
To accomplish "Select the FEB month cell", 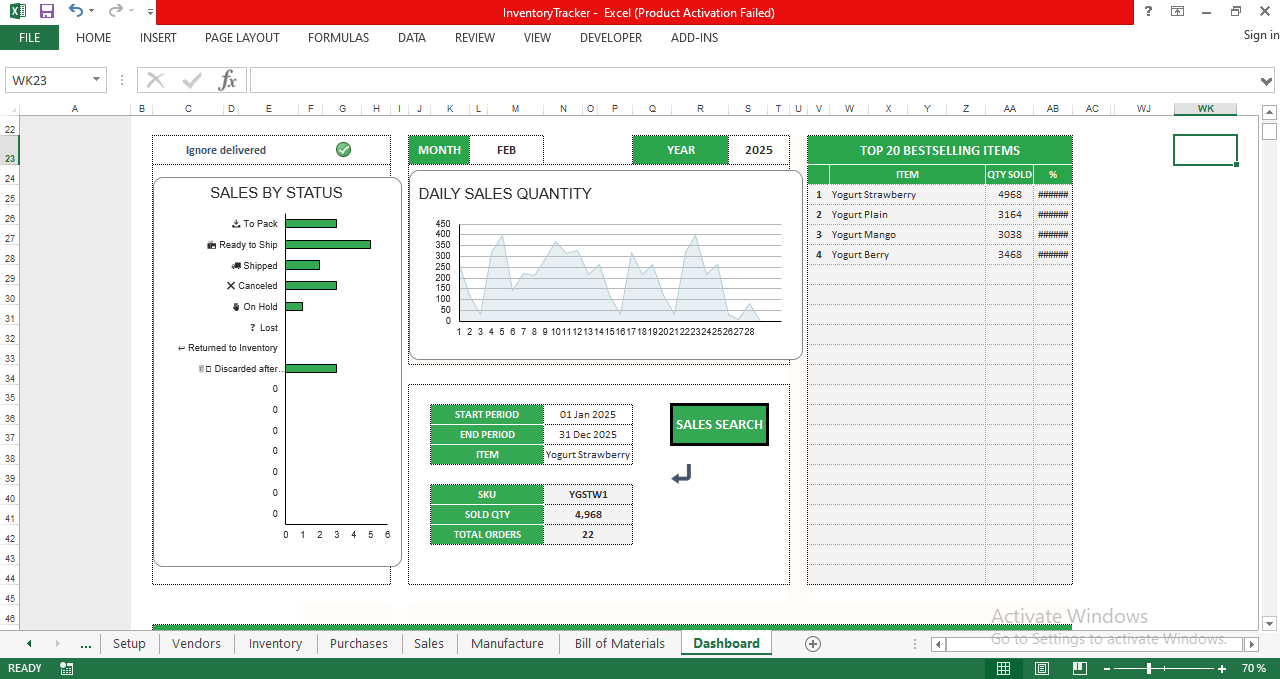I will pyautogui.click(x=506, y=150).
